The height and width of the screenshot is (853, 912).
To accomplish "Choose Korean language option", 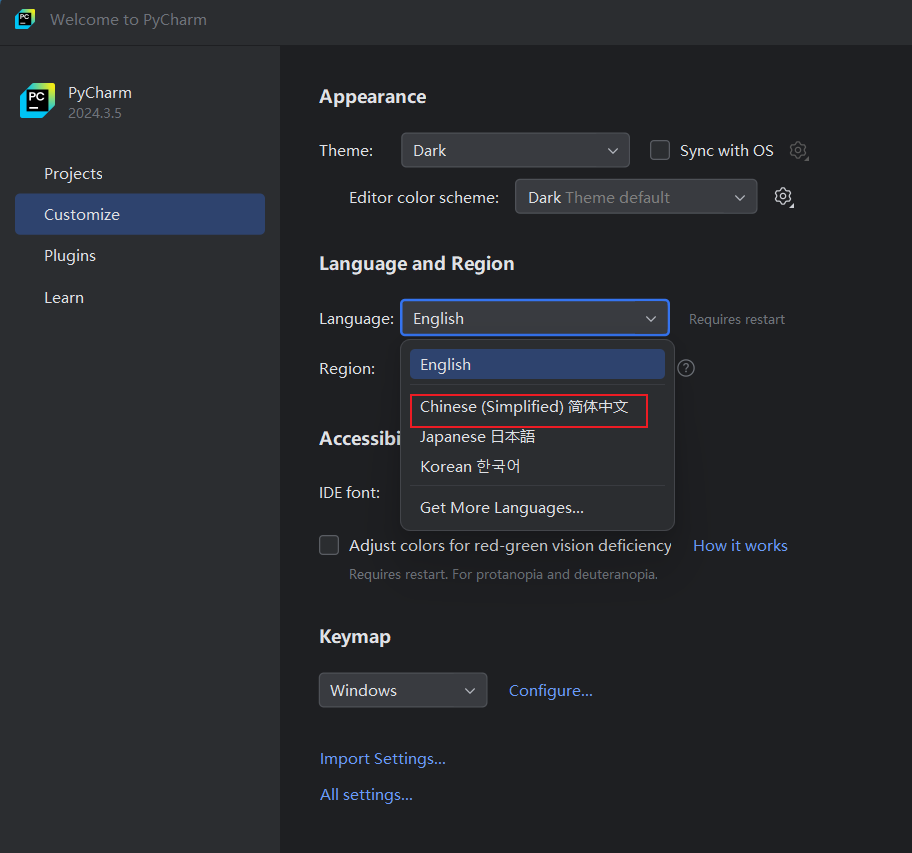I will (x=537, y=466).
